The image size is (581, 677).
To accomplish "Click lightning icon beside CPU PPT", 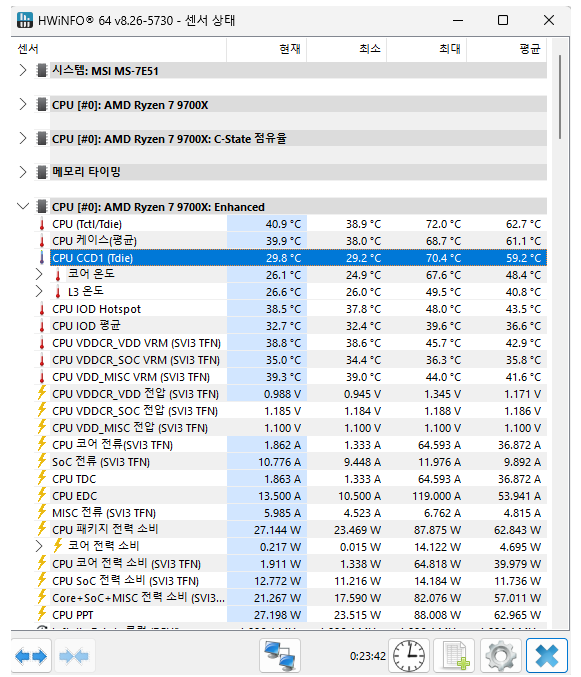I will [x=42, y=614].
